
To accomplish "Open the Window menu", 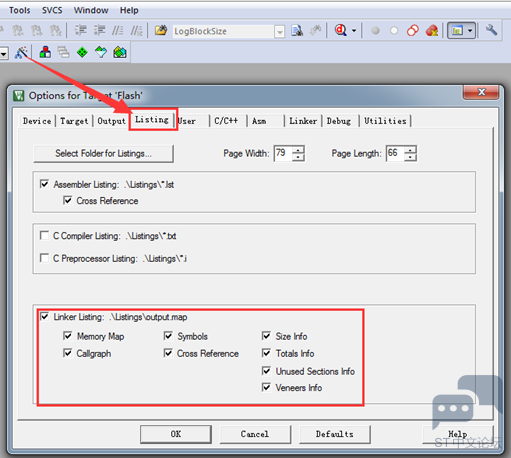I will [91, 10].
